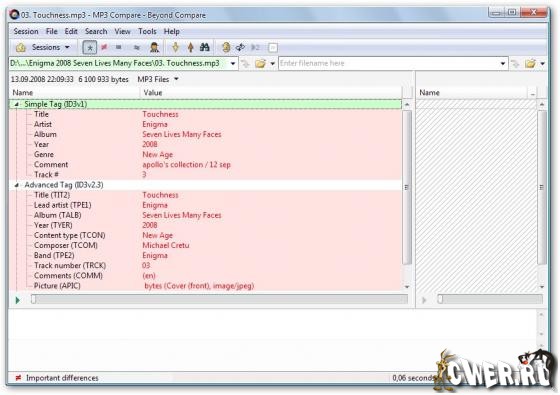
Task: Open the Tools menu
Action: click(147, 31)
